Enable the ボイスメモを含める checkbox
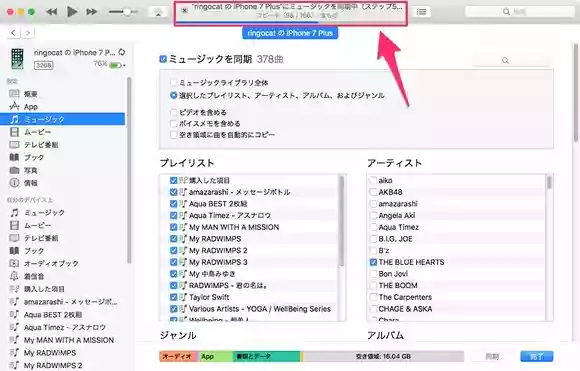This screenshot has height=371, width=580. [x=173, y=124]
